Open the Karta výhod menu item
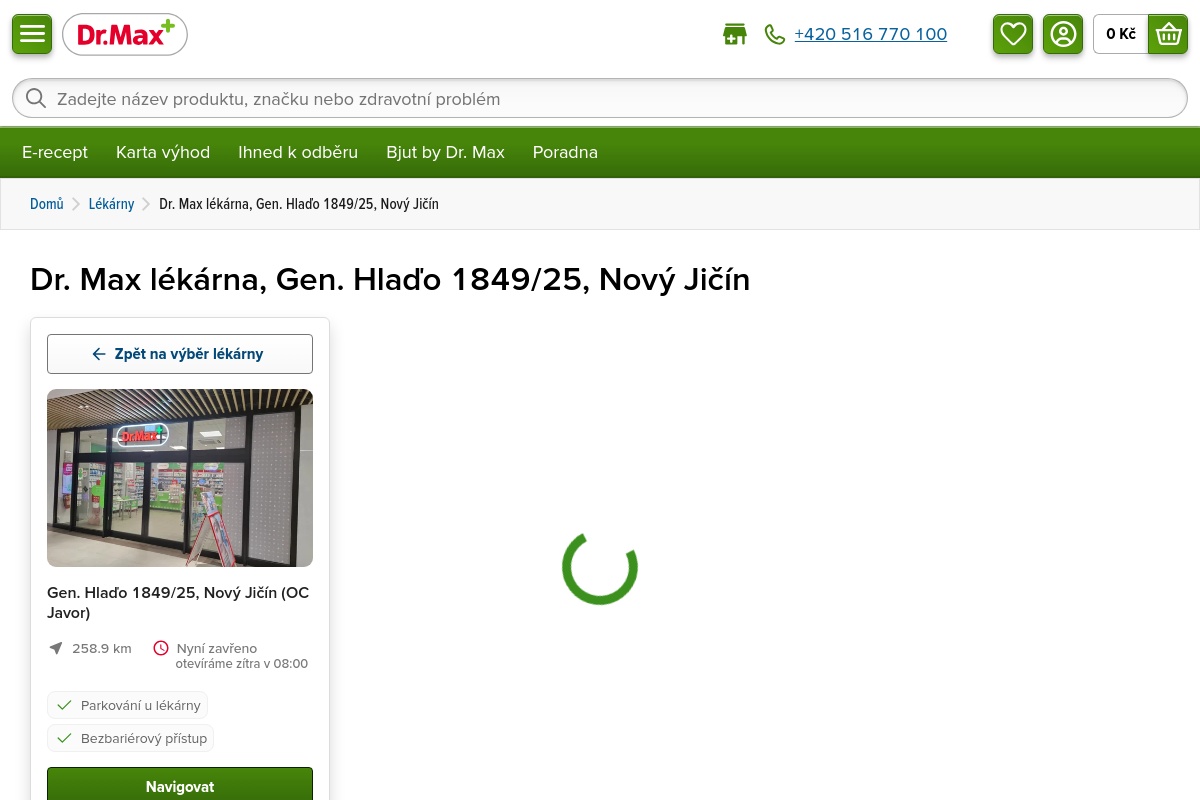Viewport: 1200px width, 800px height. point(163,152)
